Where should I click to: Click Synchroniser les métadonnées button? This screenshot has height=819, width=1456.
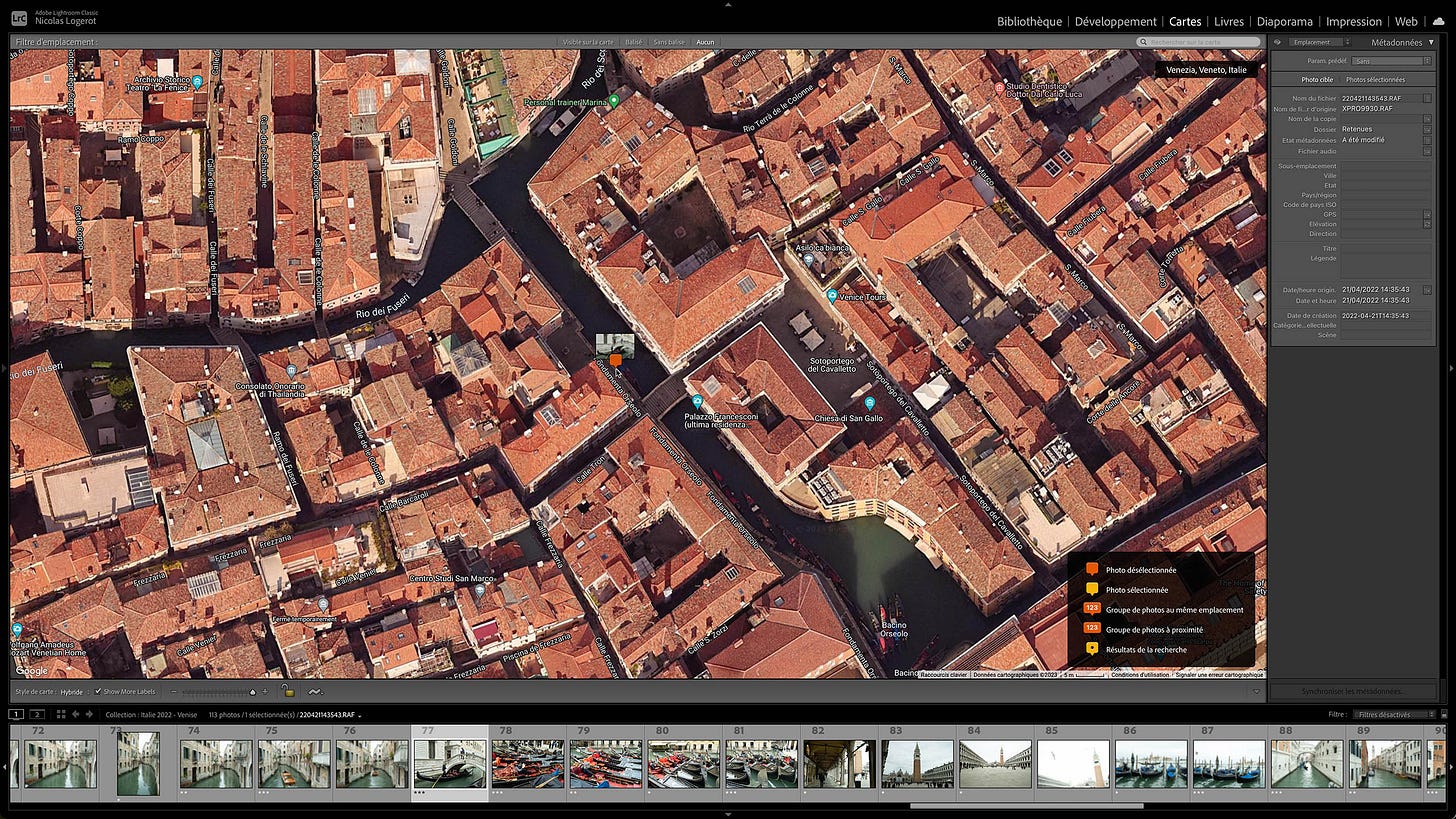1353,691
